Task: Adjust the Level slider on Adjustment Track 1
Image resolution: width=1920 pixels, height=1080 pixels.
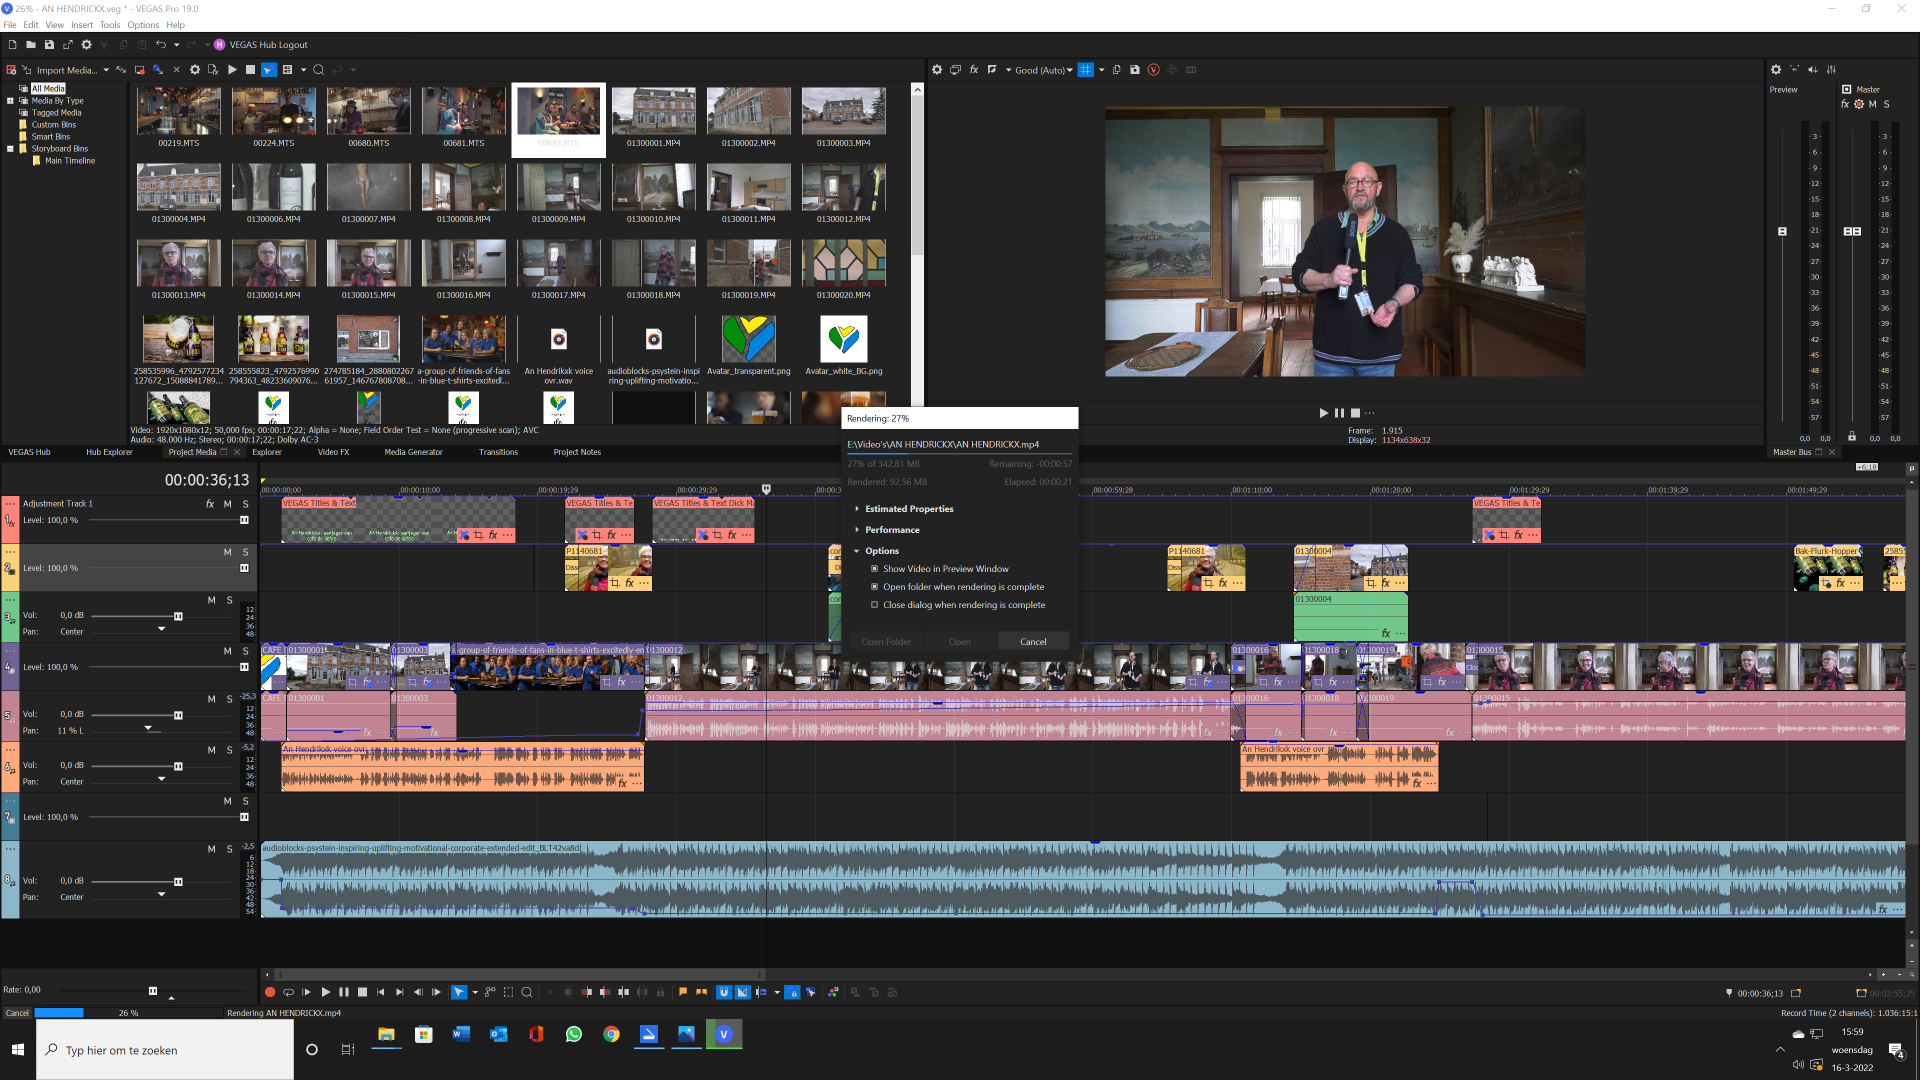Action: [x=244, y=520]
